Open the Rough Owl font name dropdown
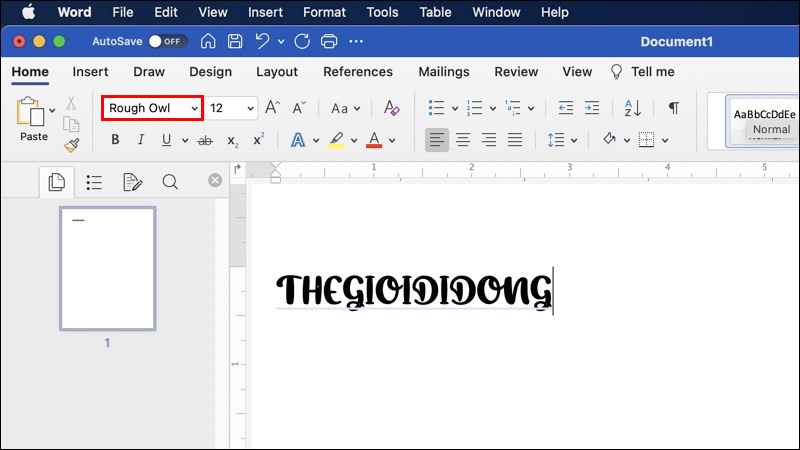 (194, 109)
